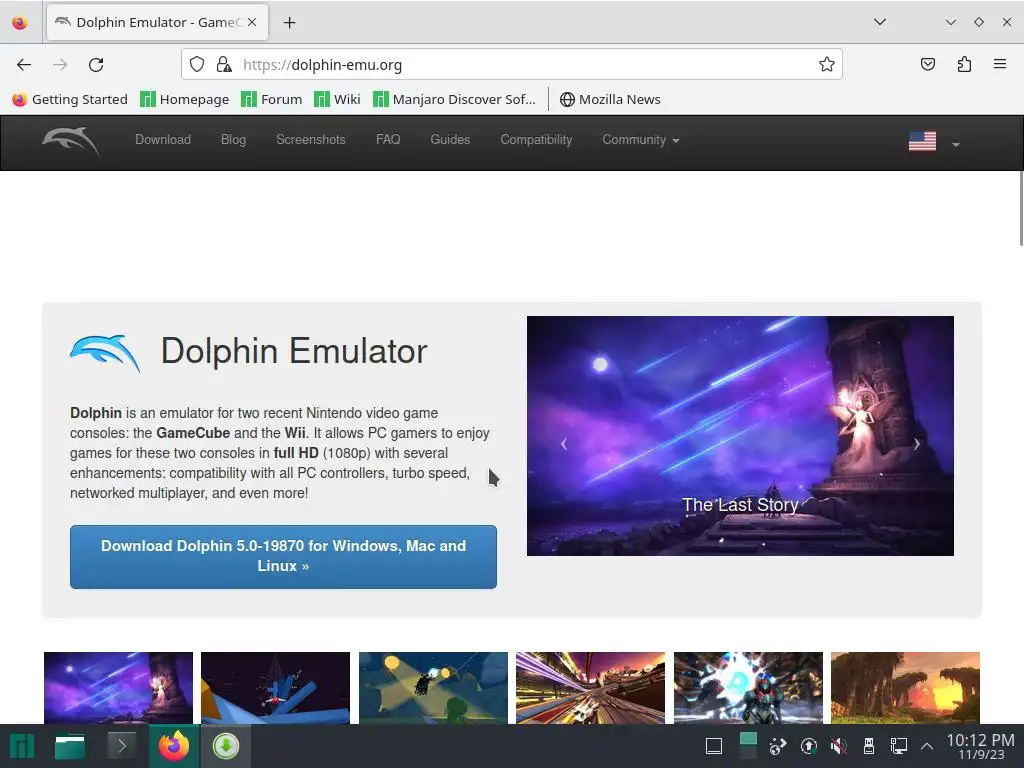
Task: Open the armored character thumbnail
Action: click(x=748, y=688)
